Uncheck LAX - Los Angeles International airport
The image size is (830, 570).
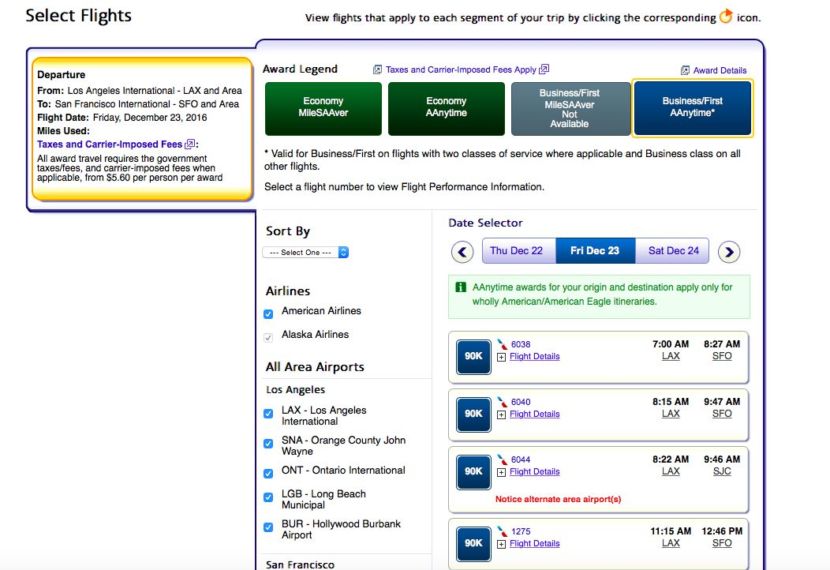(268, 413)
